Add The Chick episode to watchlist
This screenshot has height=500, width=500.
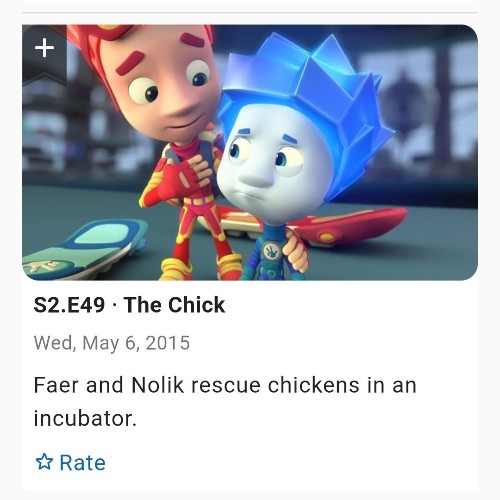[44, 53]
